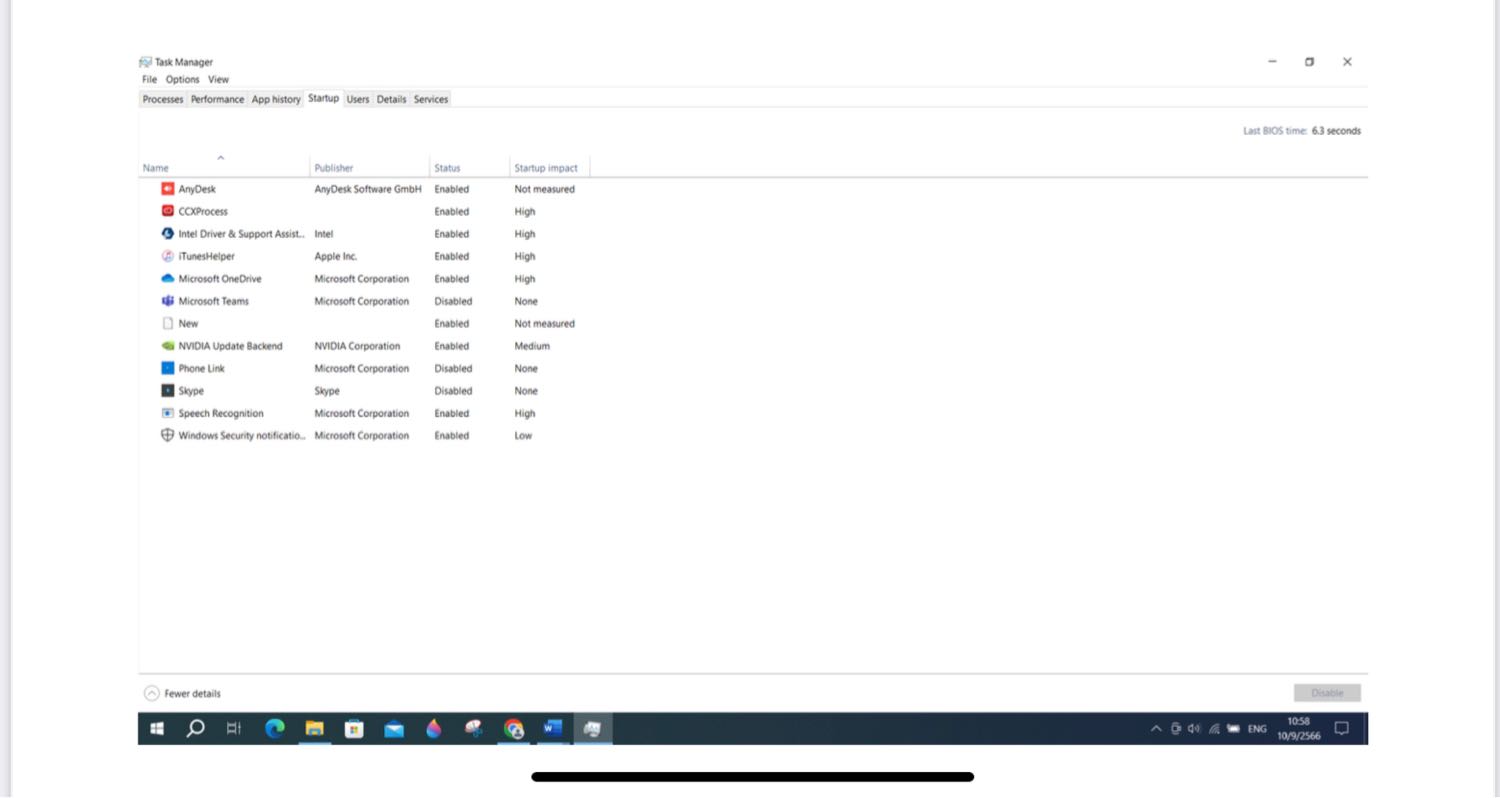The width and height of the screenshot is (1500, 798).
Task: Open the Windows Start menu
Action: point(157,729)
